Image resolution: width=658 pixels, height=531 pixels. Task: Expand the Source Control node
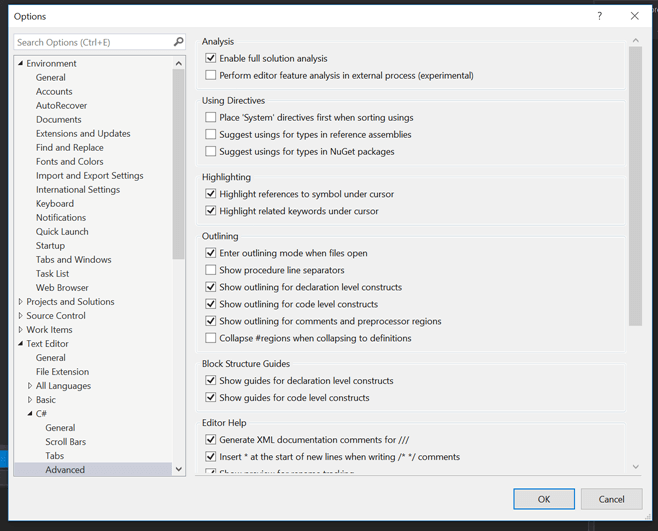pyautogui.click(x=21, y=316)
